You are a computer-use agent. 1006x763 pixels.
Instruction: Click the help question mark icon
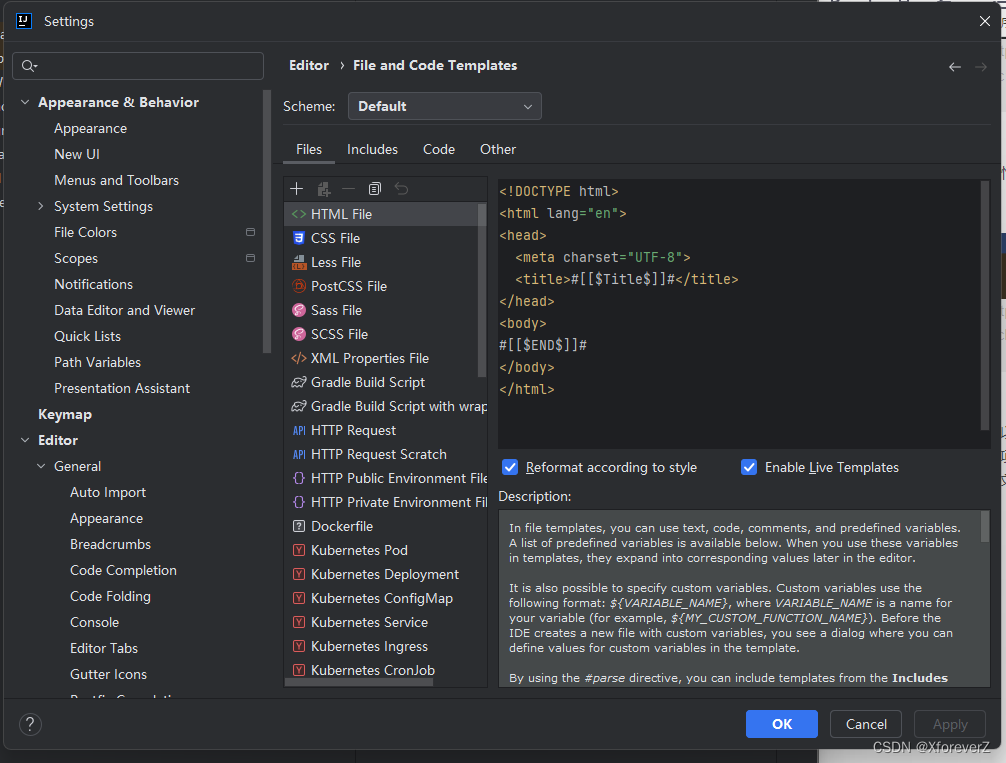tap(30, 724)
